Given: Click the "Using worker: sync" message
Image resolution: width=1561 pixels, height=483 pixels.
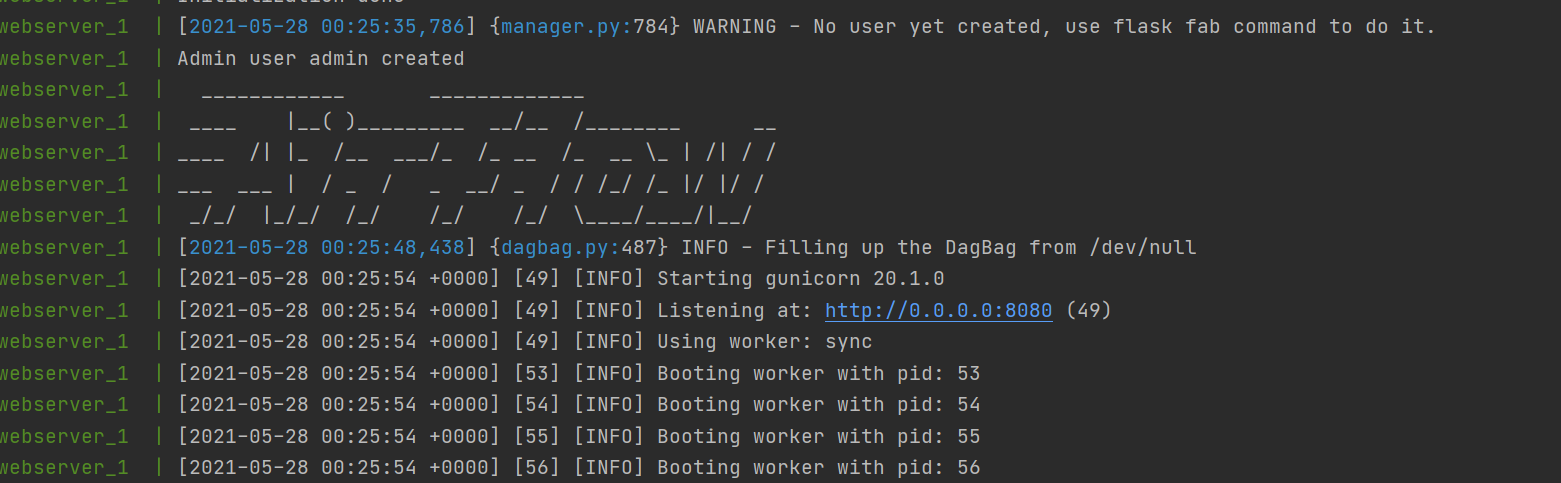Looking at the screenshot, I should tap(764, 342).
